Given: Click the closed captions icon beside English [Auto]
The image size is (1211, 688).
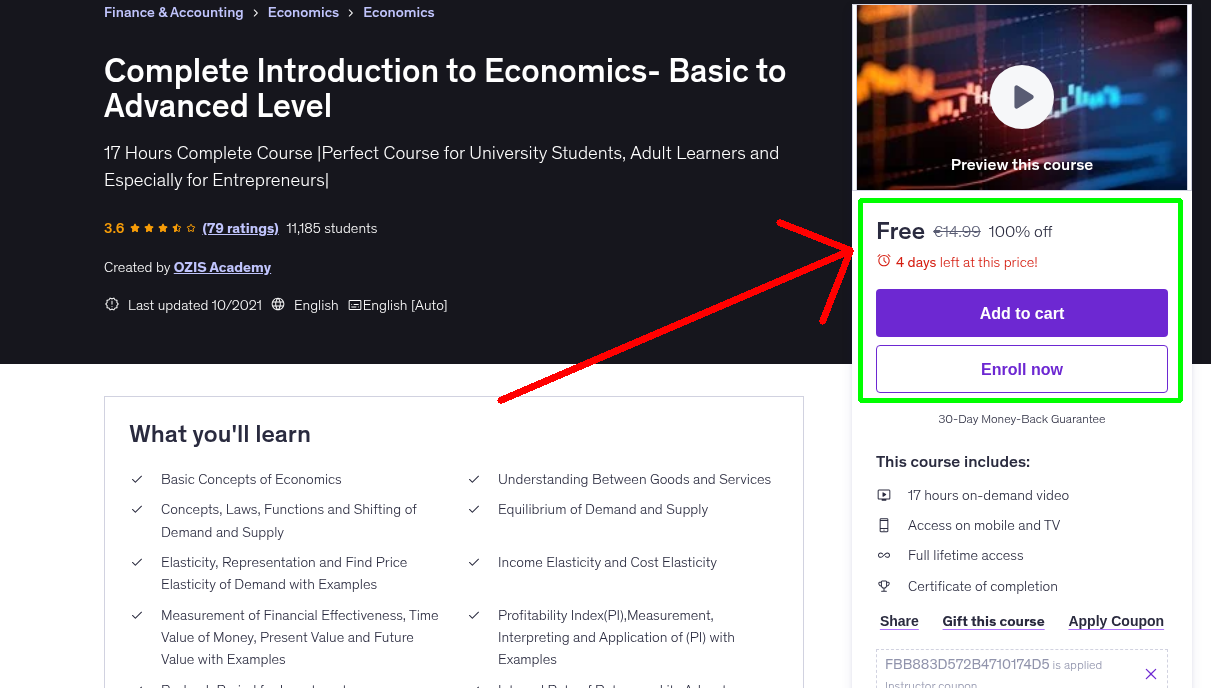Looking at the screenshot, I should (356, 304).
